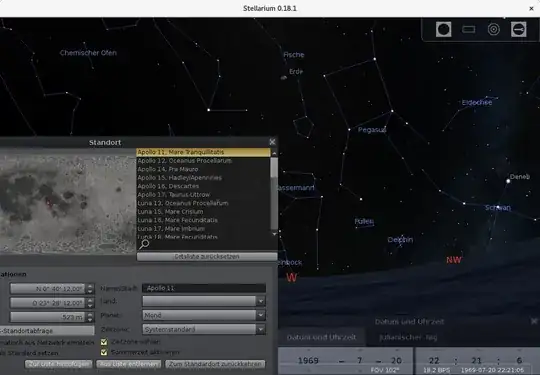Click the NW compass marker
The width and height of the screenshot is (540, 375).
(454, 260)
